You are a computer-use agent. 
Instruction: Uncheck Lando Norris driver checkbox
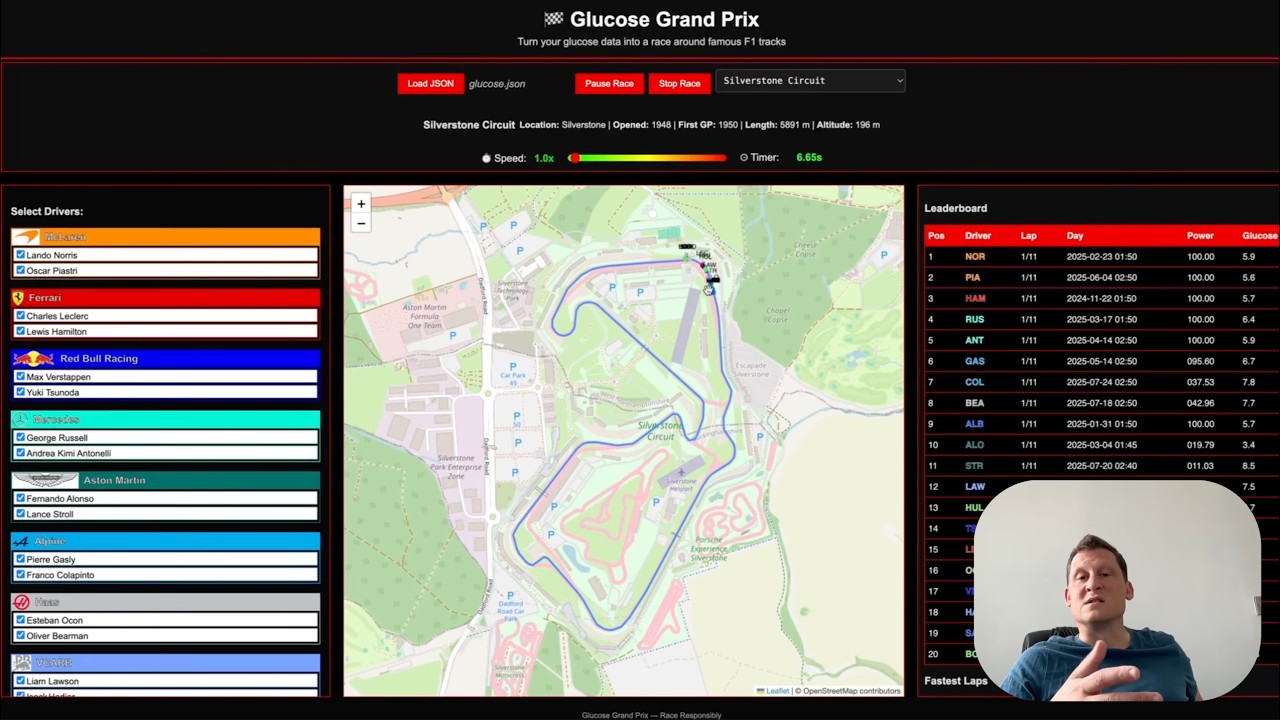[x=20, y=255]
